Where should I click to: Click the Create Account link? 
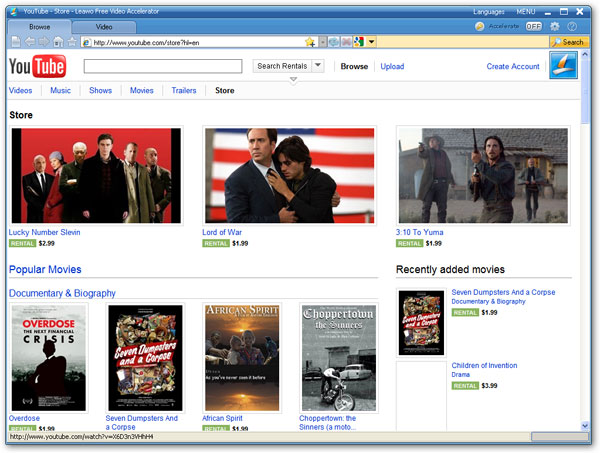pyautogui.click(x=513, y=67)
